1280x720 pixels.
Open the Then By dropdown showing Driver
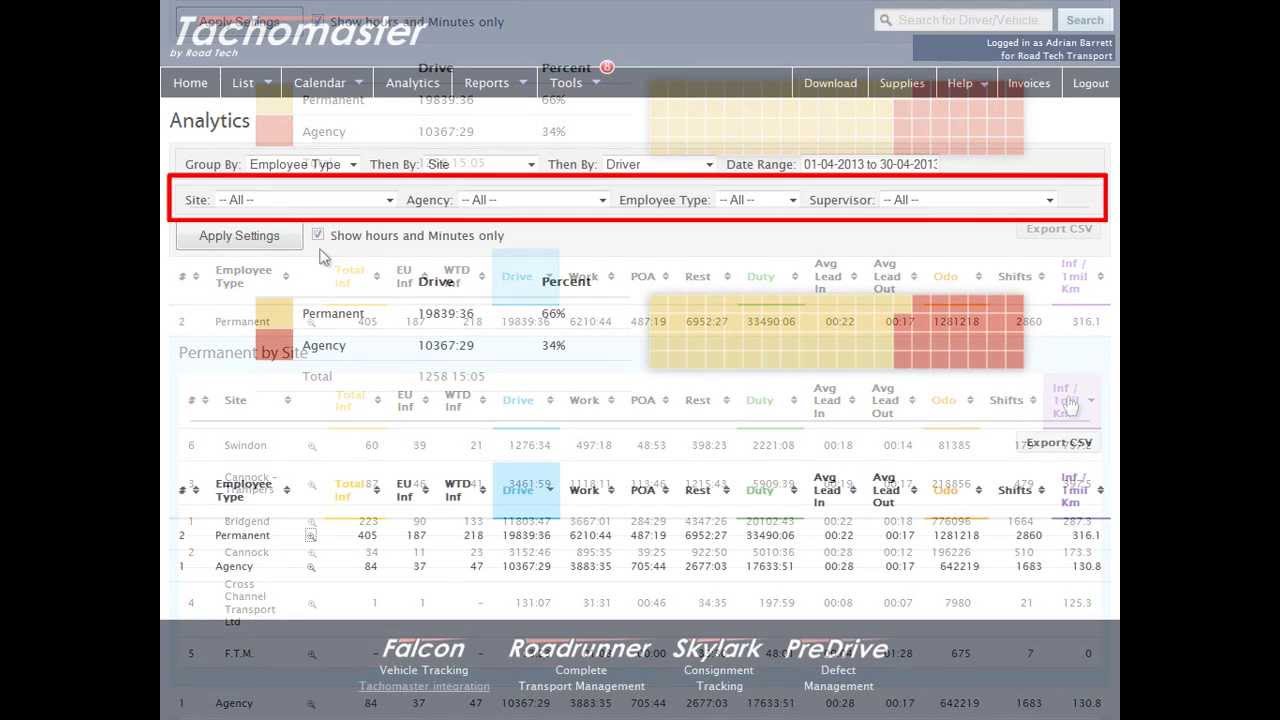click(x=659, y=164)
